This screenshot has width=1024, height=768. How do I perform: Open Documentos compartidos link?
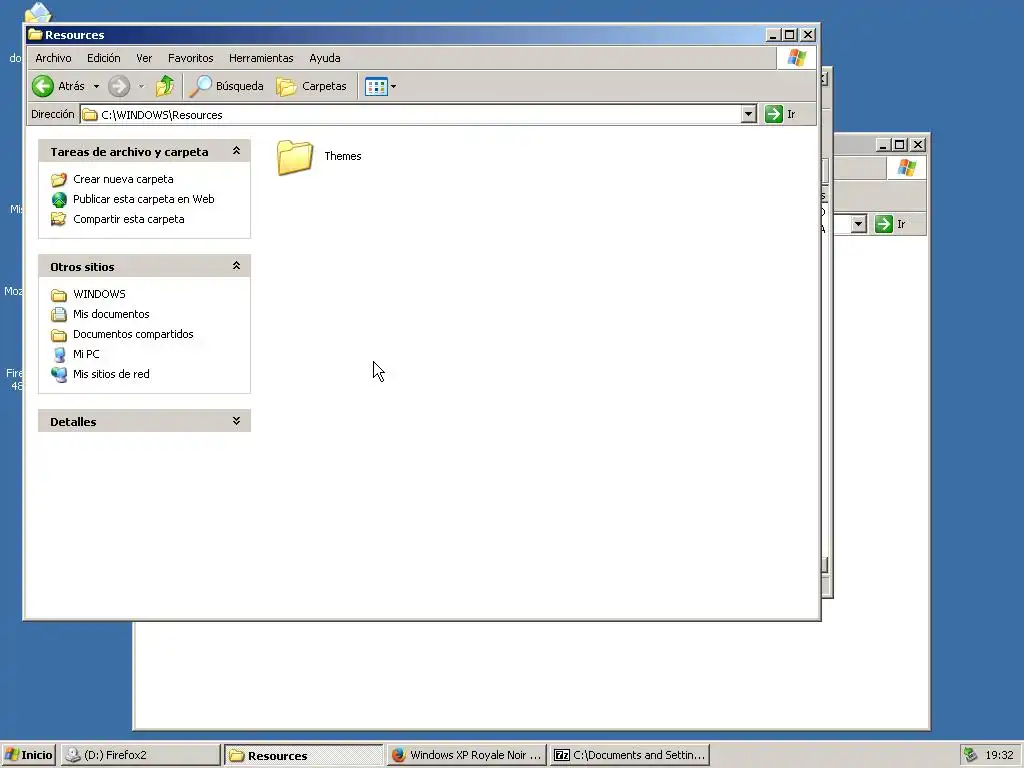[133, 334]
